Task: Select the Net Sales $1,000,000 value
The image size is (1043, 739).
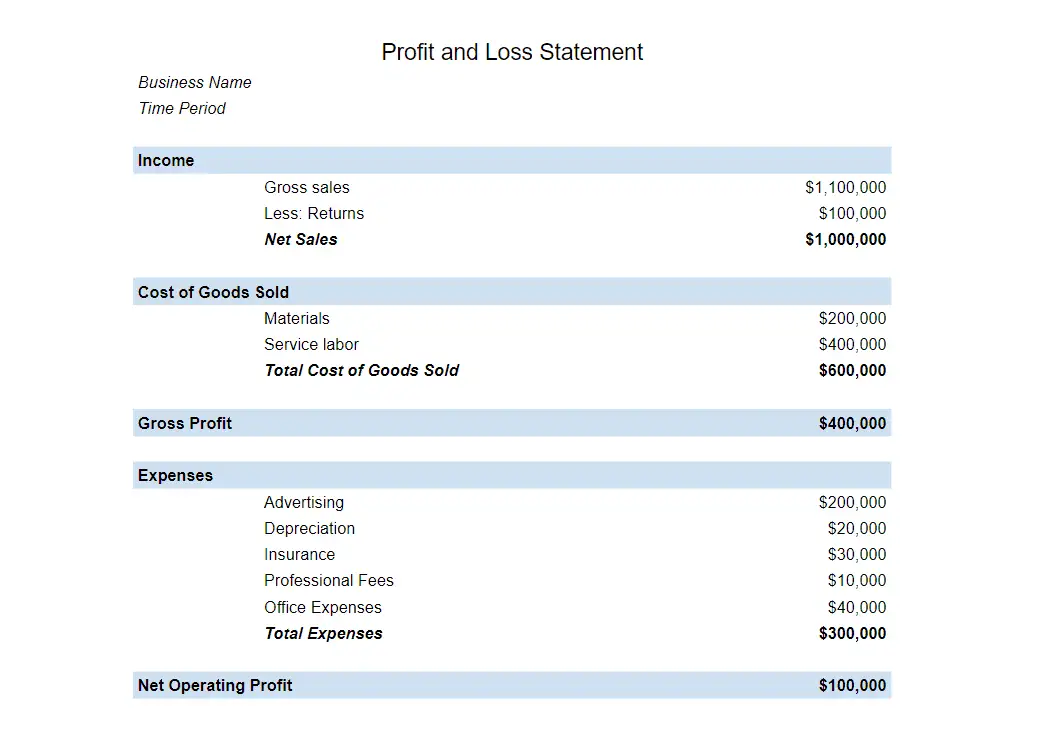Action: pyautogui.click(x=845, y=239)
